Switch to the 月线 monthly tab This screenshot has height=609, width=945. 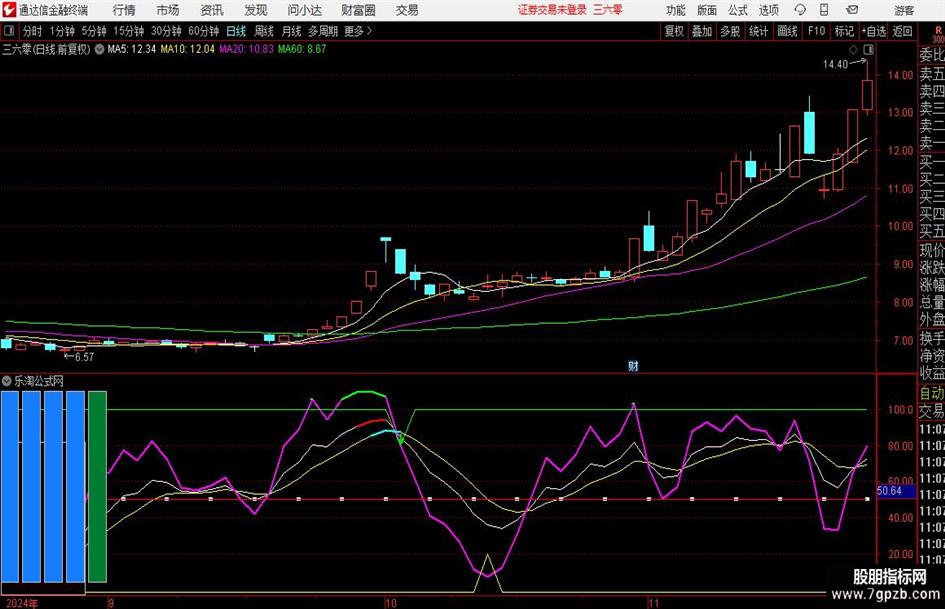pyautogui.click(x=291, y=31)
